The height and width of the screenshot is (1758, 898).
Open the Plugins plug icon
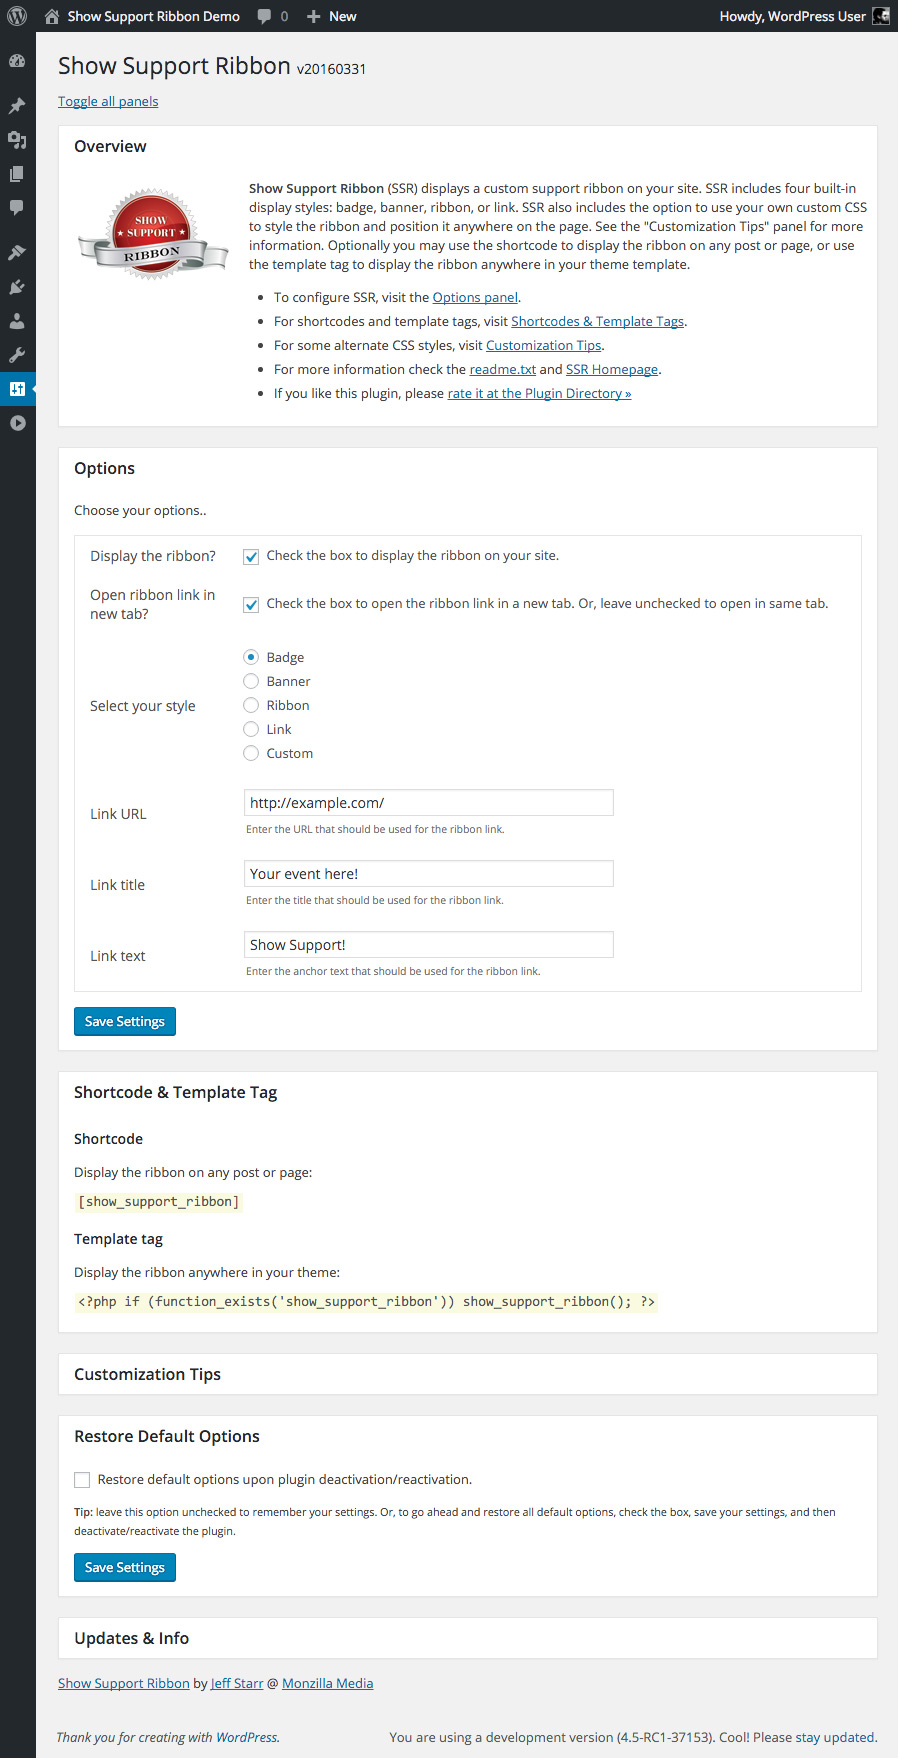[17, 287]
